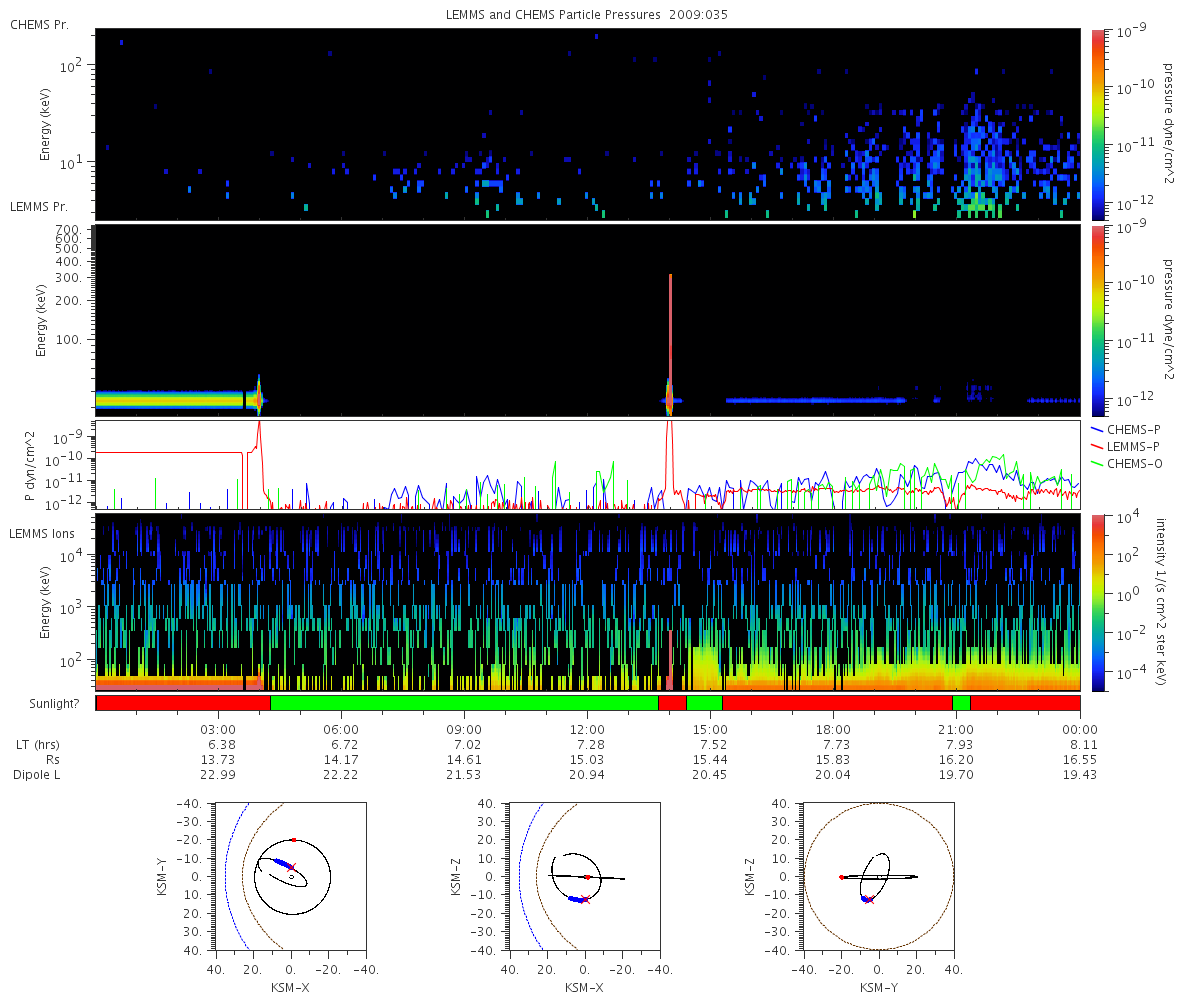Click the CHEMS pressure color bar
The height and width of the screenshot is (1000, 1200).
pos(1098,124)
